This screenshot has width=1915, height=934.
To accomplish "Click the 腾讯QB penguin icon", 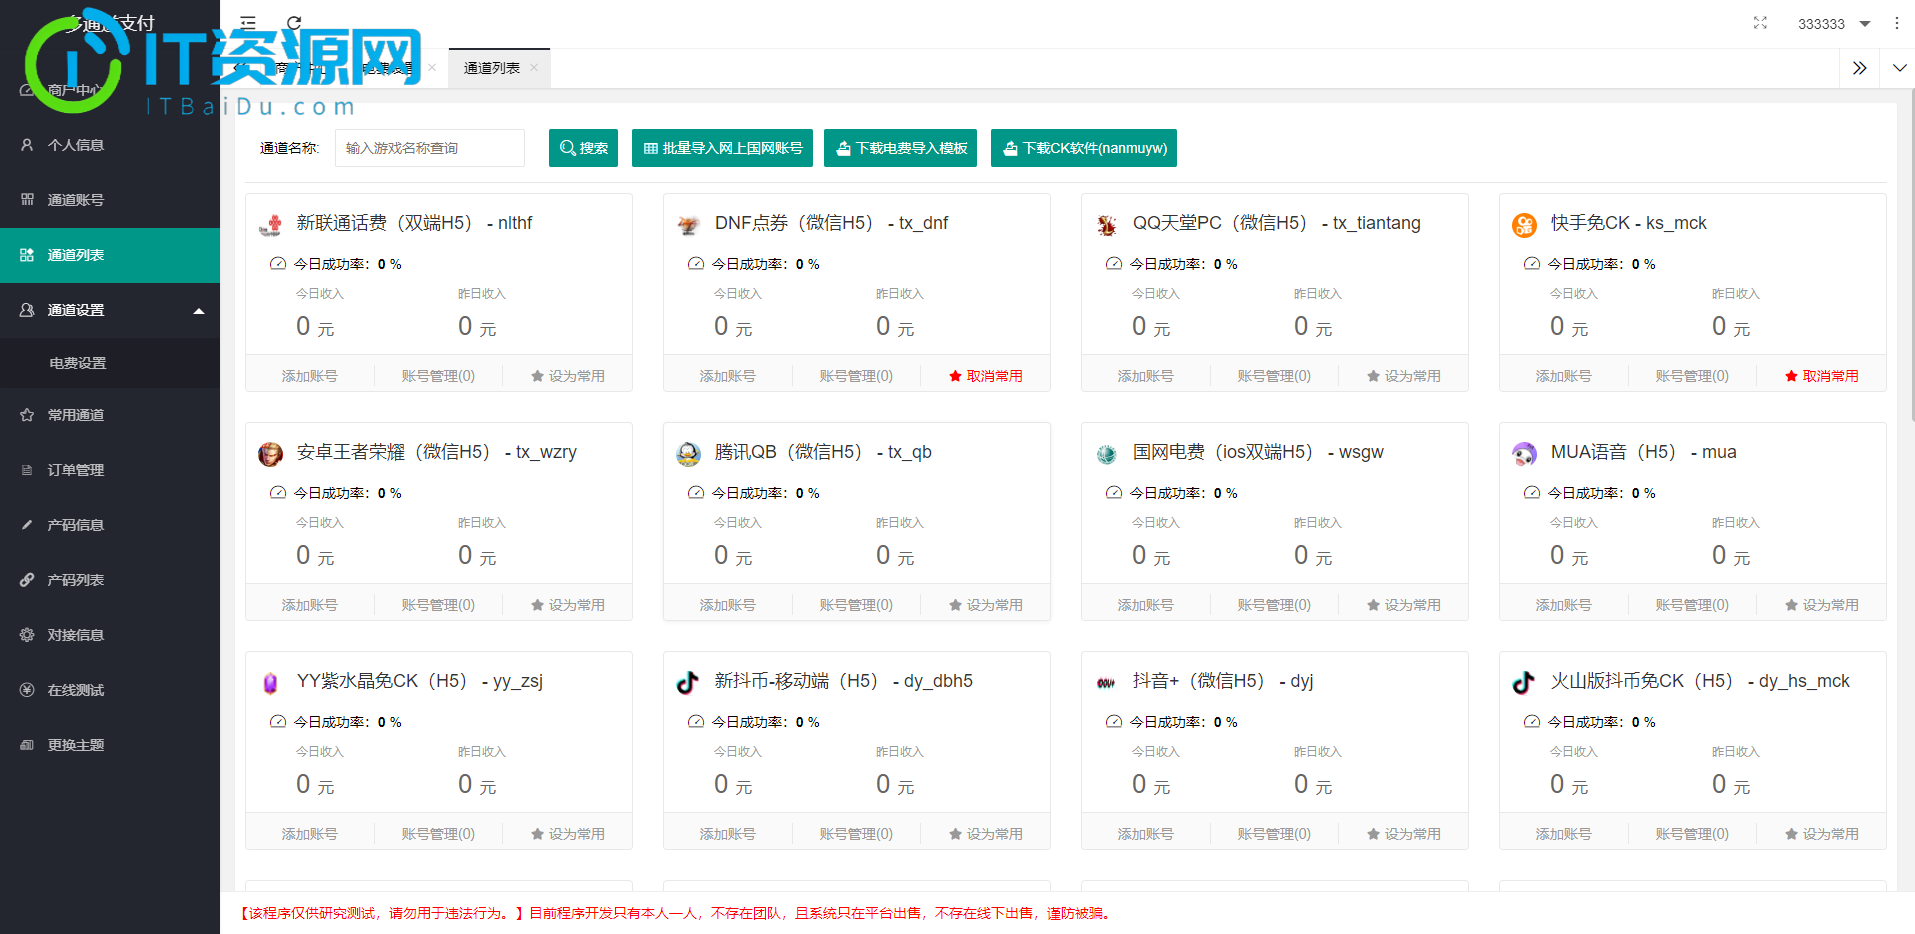I will click(688, 454).
